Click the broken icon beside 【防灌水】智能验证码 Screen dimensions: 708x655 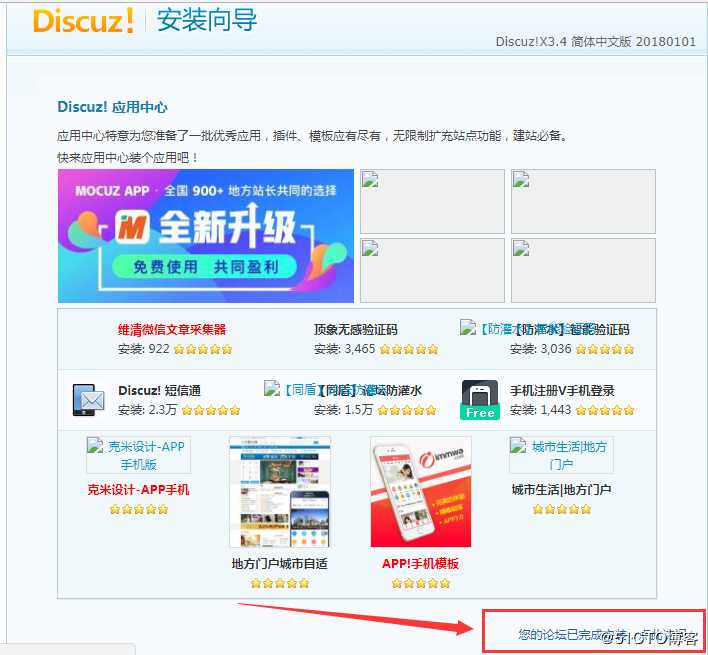468,327
